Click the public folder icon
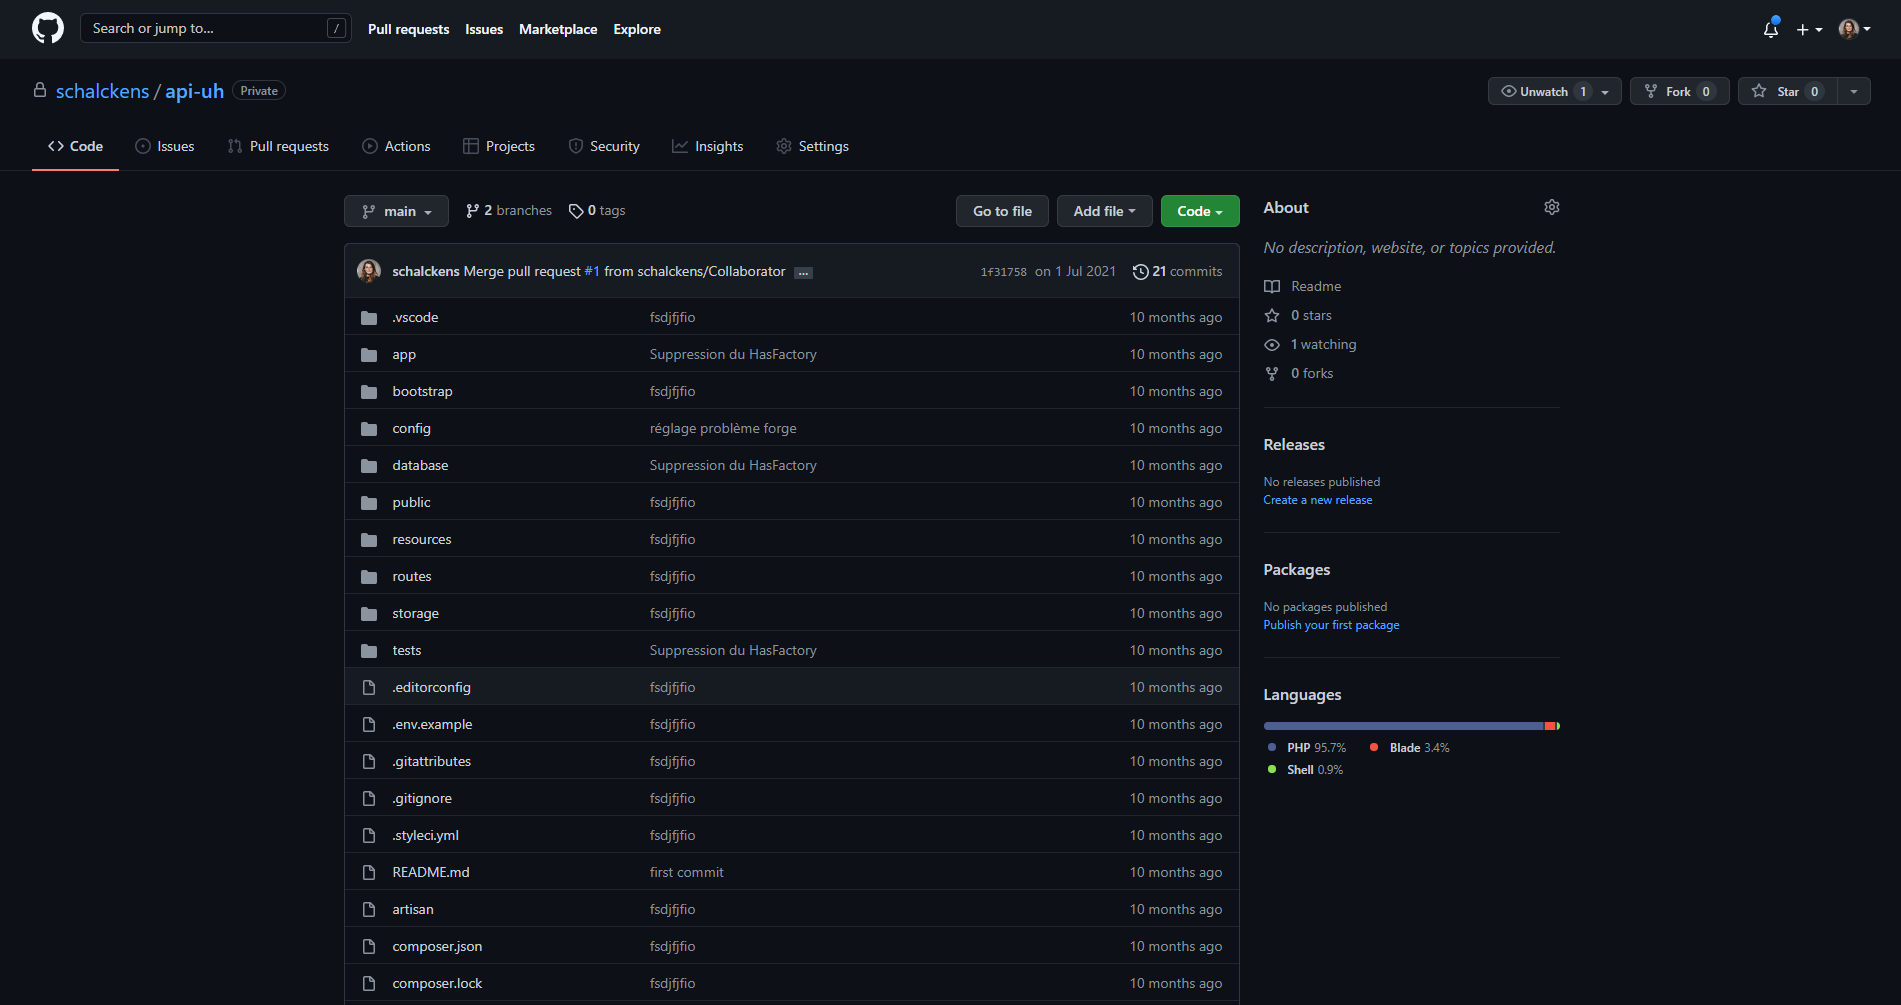 (369, 503)
